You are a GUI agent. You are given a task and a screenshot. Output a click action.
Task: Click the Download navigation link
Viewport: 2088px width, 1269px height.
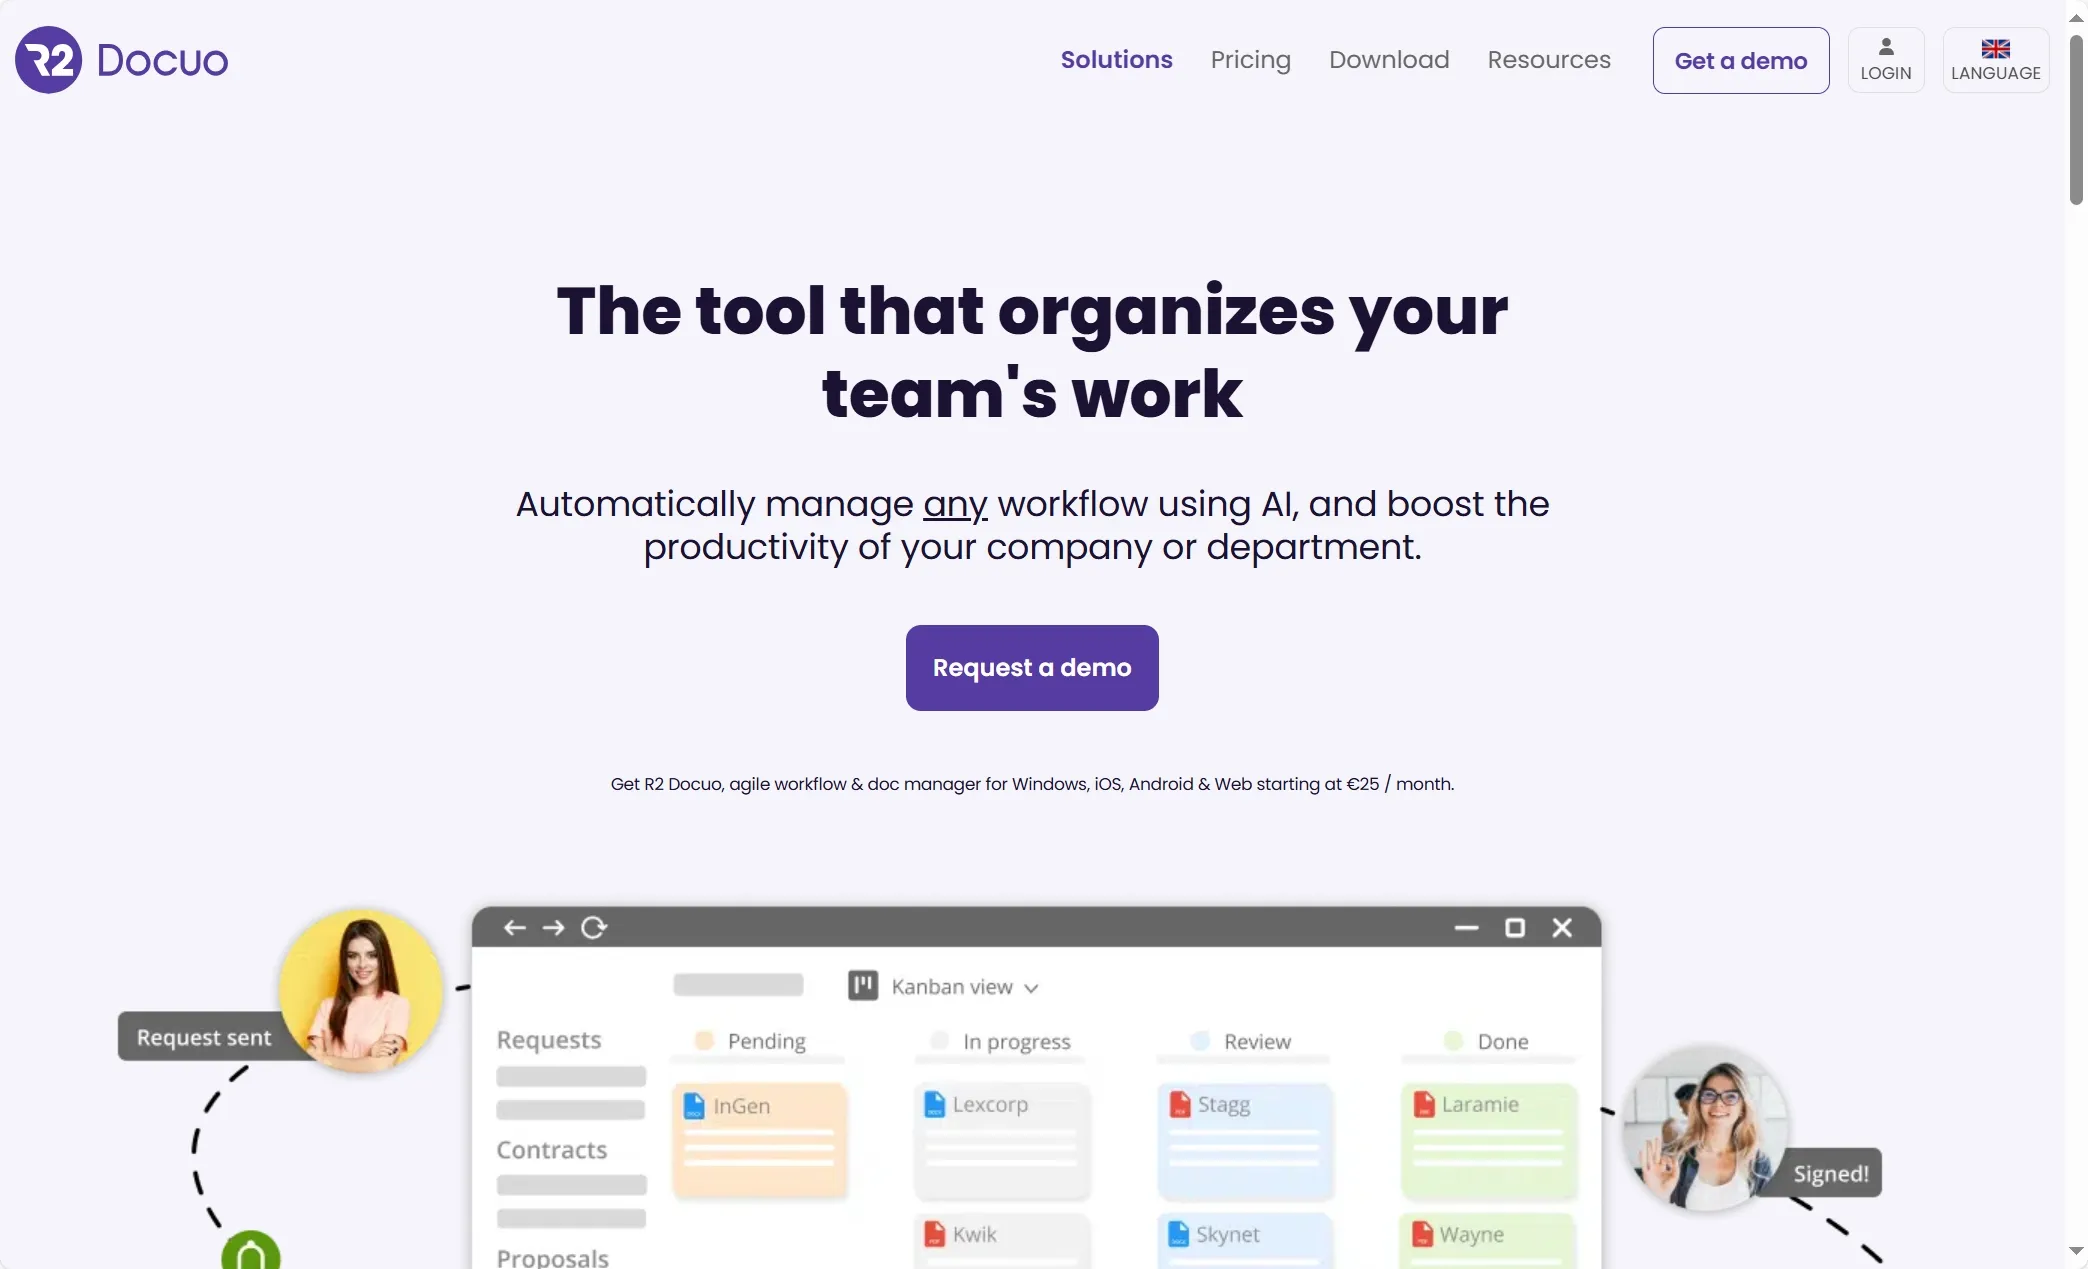1390,60
